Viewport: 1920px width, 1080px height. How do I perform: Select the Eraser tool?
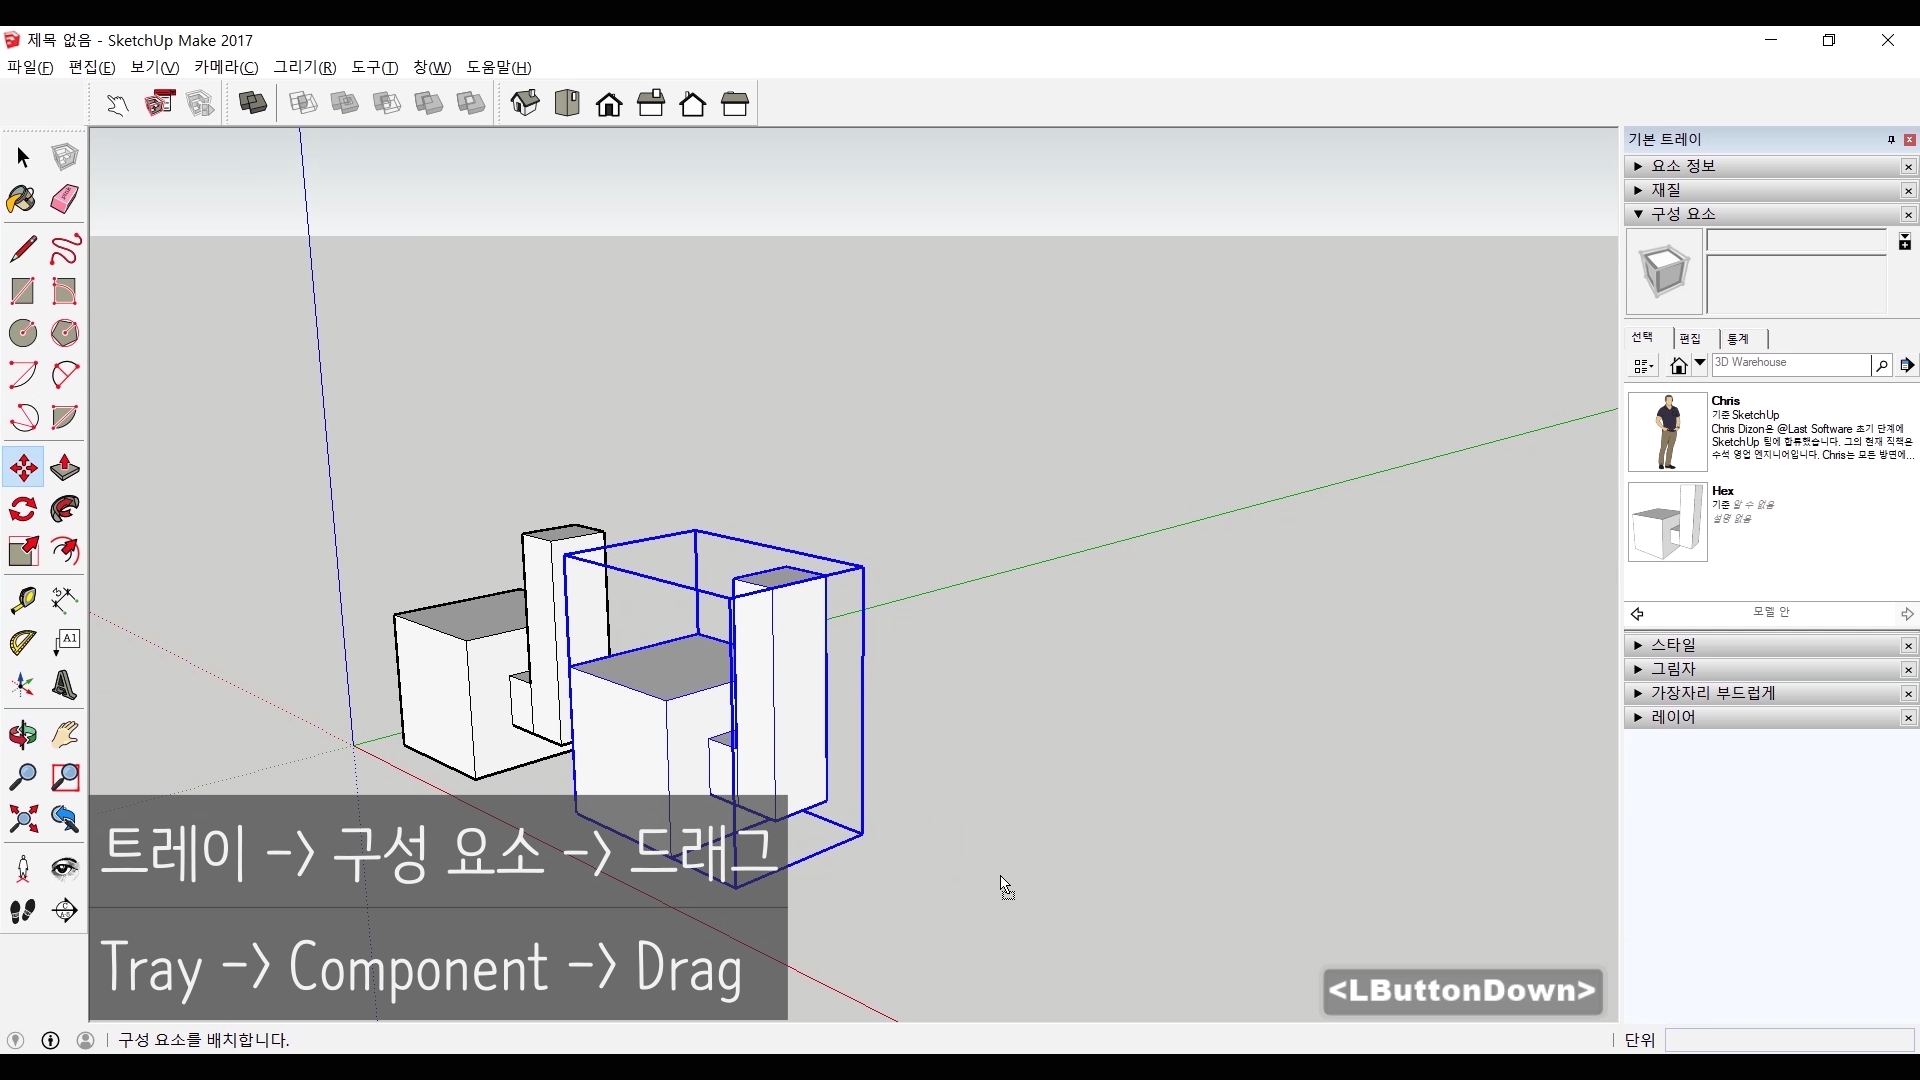(65, 199)
